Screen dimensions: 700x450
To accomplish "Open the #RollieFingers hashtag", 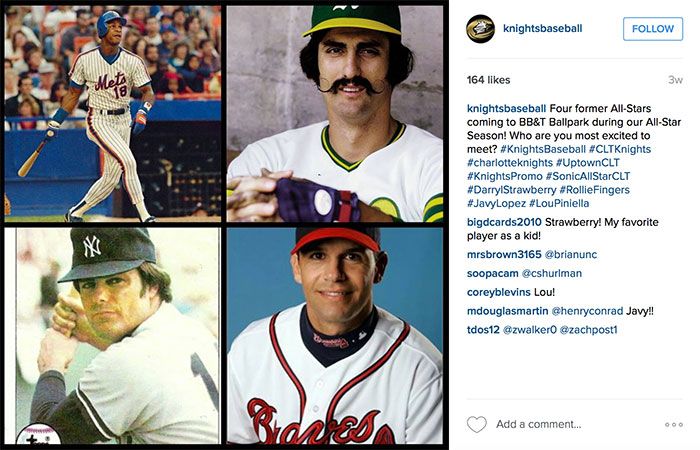I will coord(595,190).
